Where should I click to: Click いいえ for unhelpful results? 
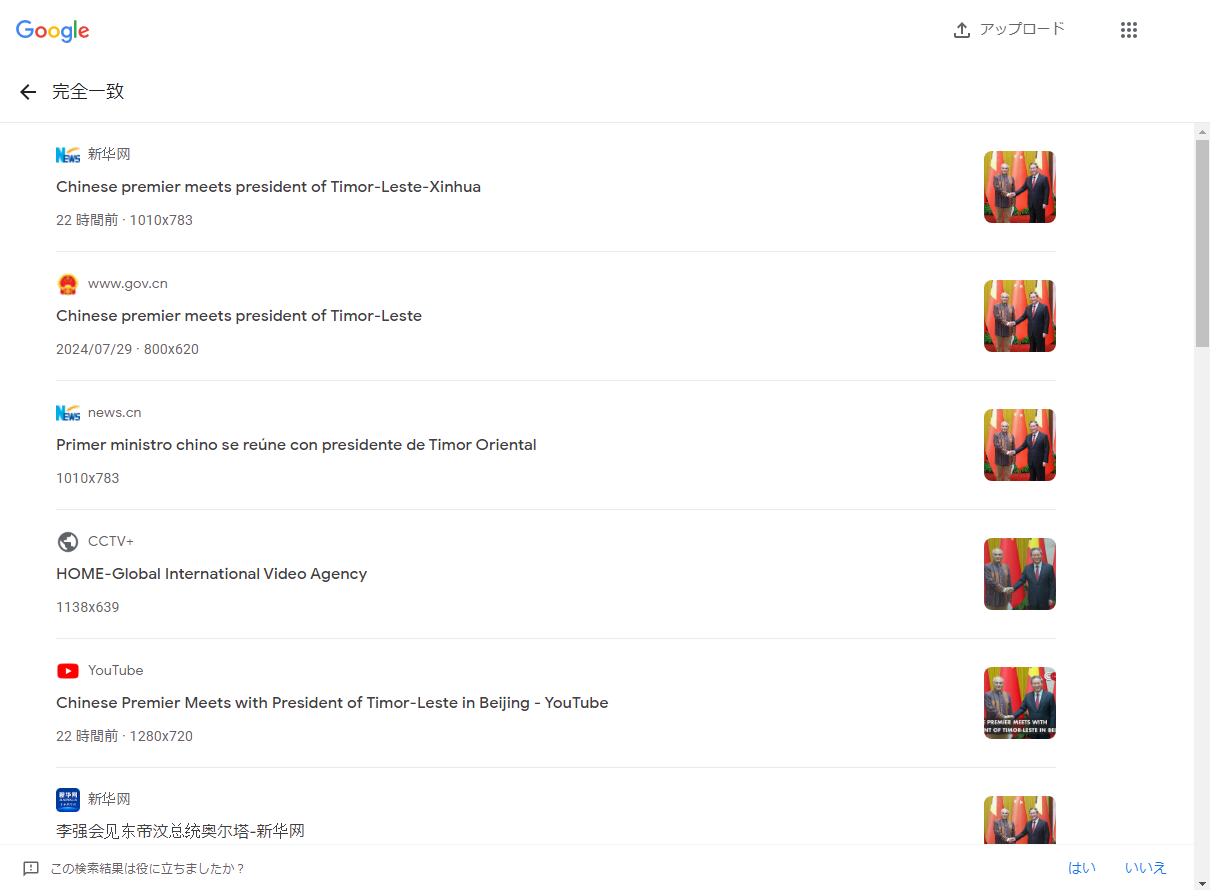coord(1145,868)
